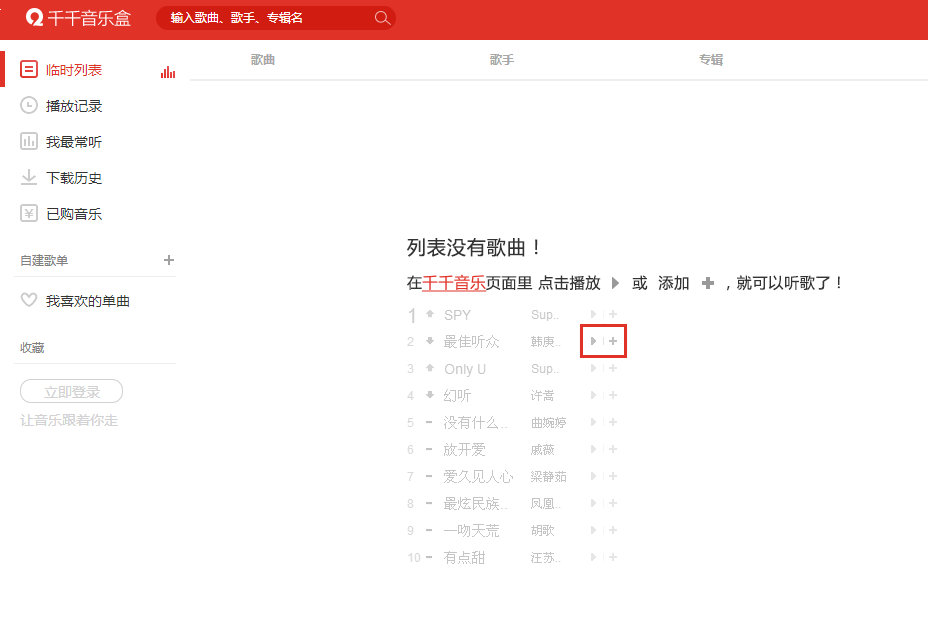
Task: Click the plus icon beside 自建歌单
Action: 169,260
